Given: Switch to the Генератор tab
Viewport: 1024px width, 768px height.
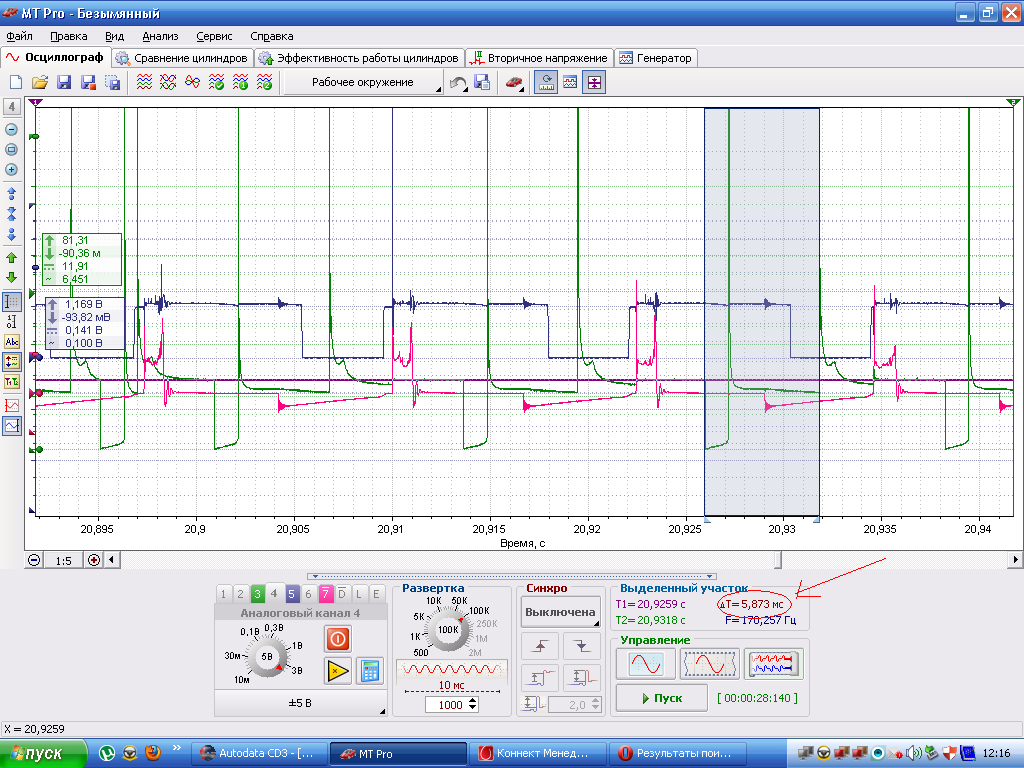Looking at the screenshot, I should click(656, 58).
